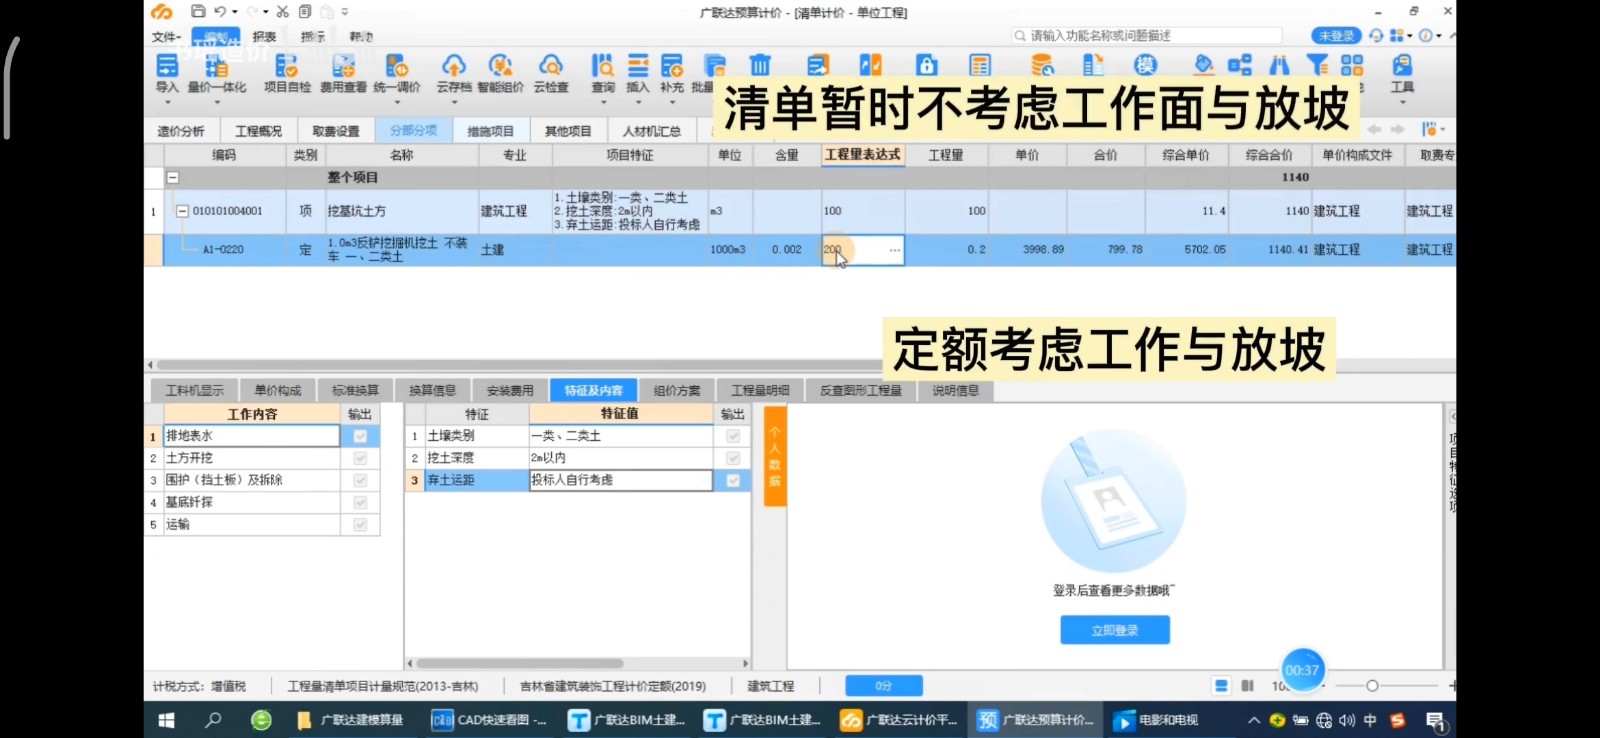
Task: Open CAD快速看图 from taskbar
Action: click(x=490, y=720)
